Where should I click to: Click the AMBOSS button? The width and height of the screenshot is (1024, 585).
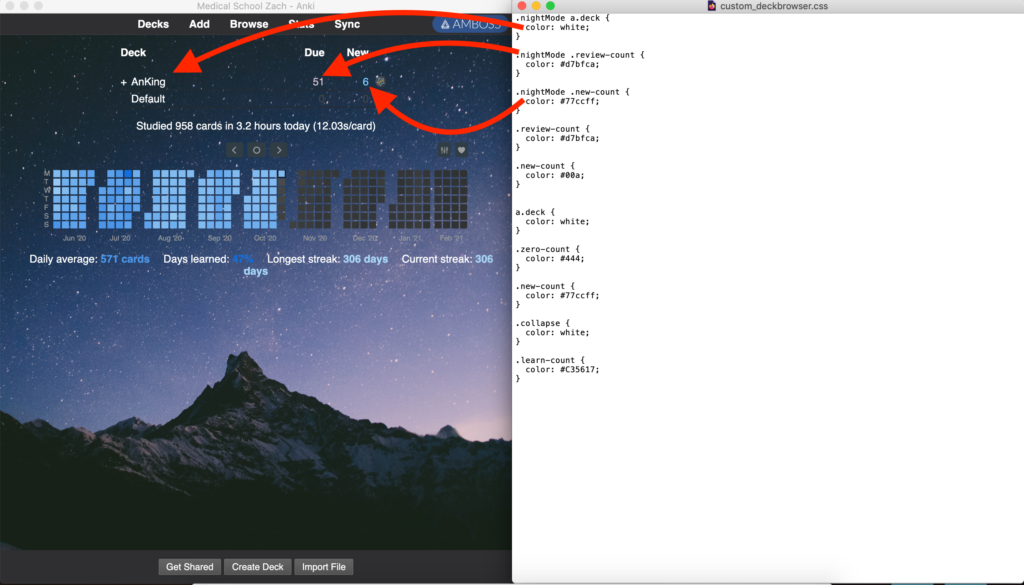tap(470, 24)
